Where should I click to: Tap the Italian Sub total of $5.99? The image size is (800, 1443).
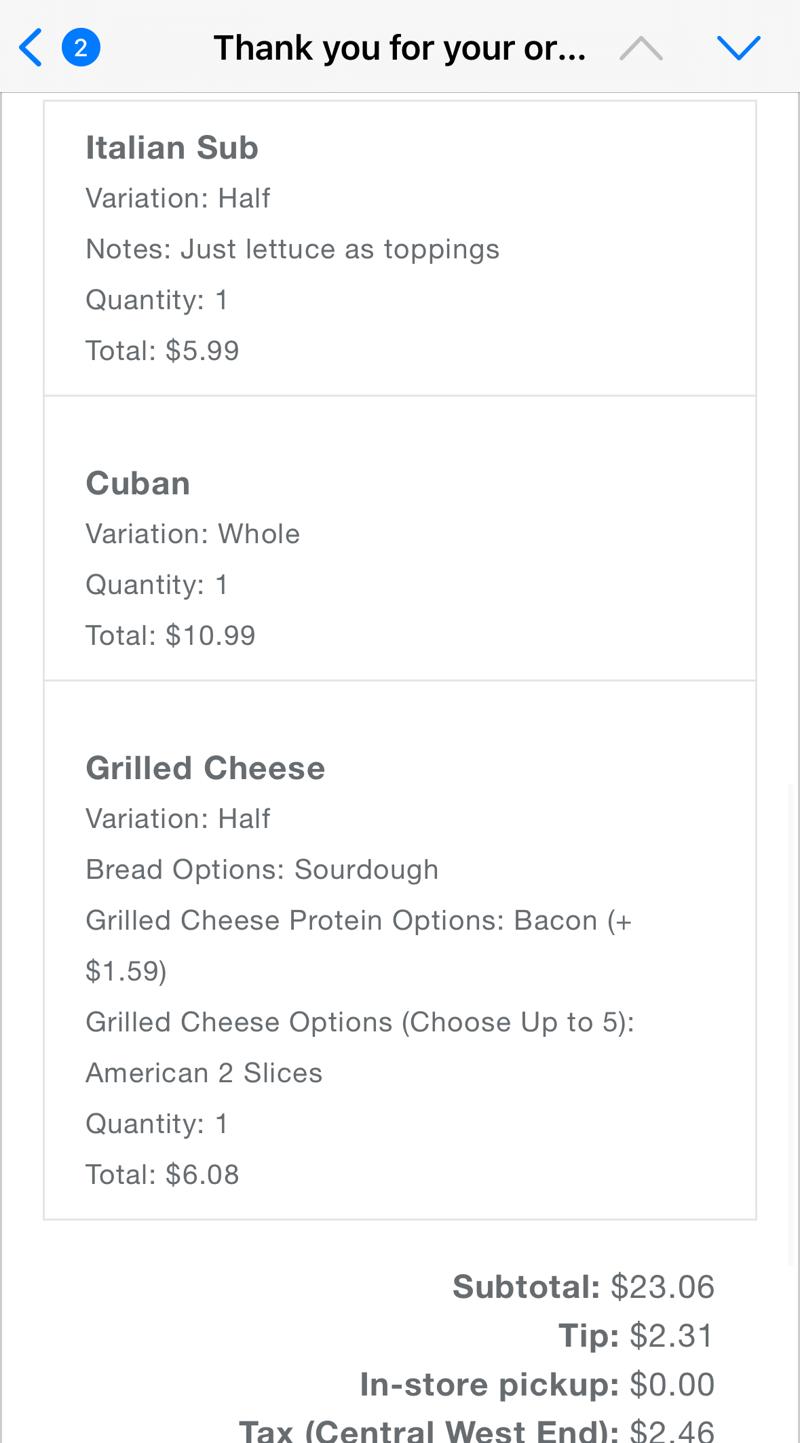(162, 351)
